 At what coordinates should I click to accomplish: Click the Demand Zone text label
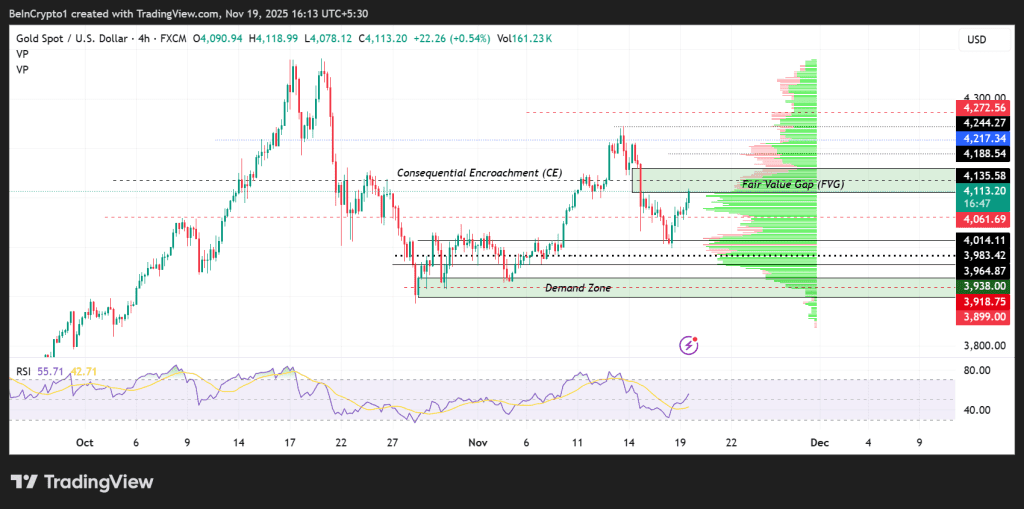click(577, 288)
